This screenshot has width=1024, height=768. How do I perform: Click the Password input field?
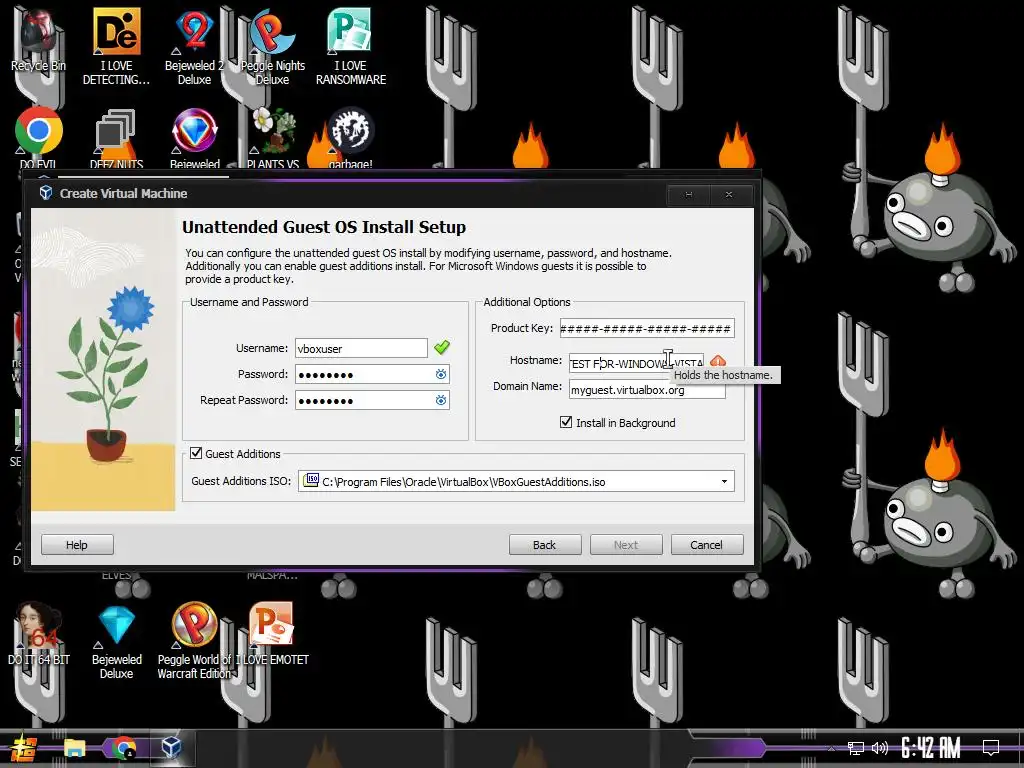click(372, 374)
